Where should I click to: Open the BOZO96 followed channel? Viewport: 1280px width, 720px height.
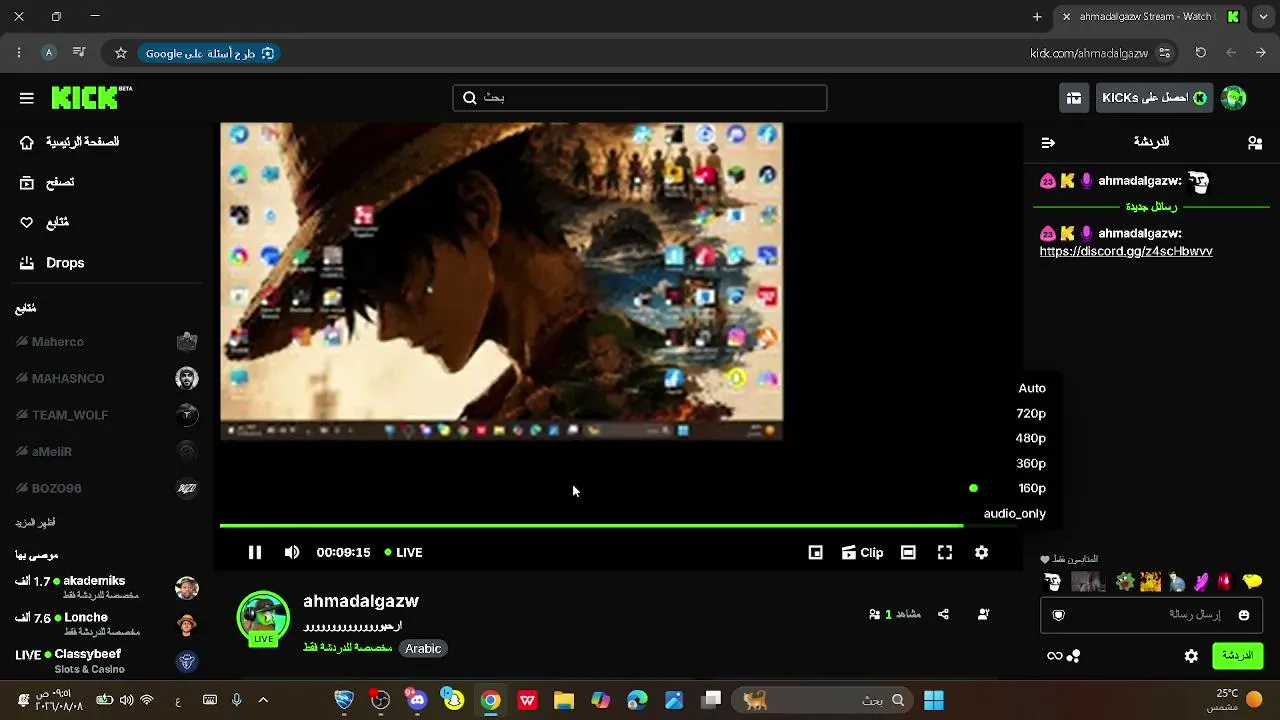(x=106, y=488)
